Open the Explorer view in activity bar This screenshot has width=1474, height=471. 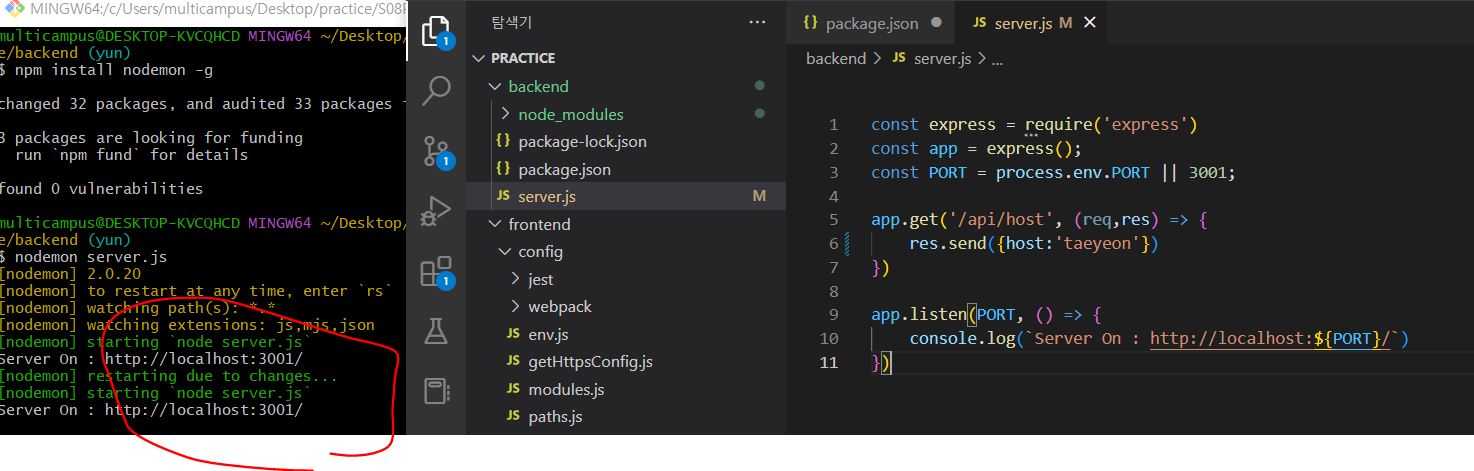coord(436,30)
